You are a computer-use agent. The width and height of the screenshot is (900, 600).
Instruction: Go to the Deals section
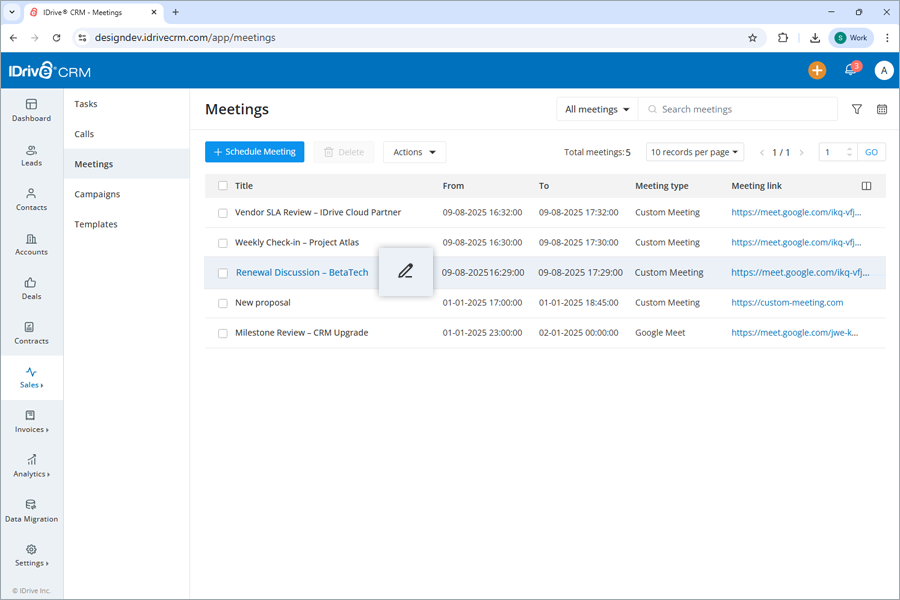click(x=31, y=289)
